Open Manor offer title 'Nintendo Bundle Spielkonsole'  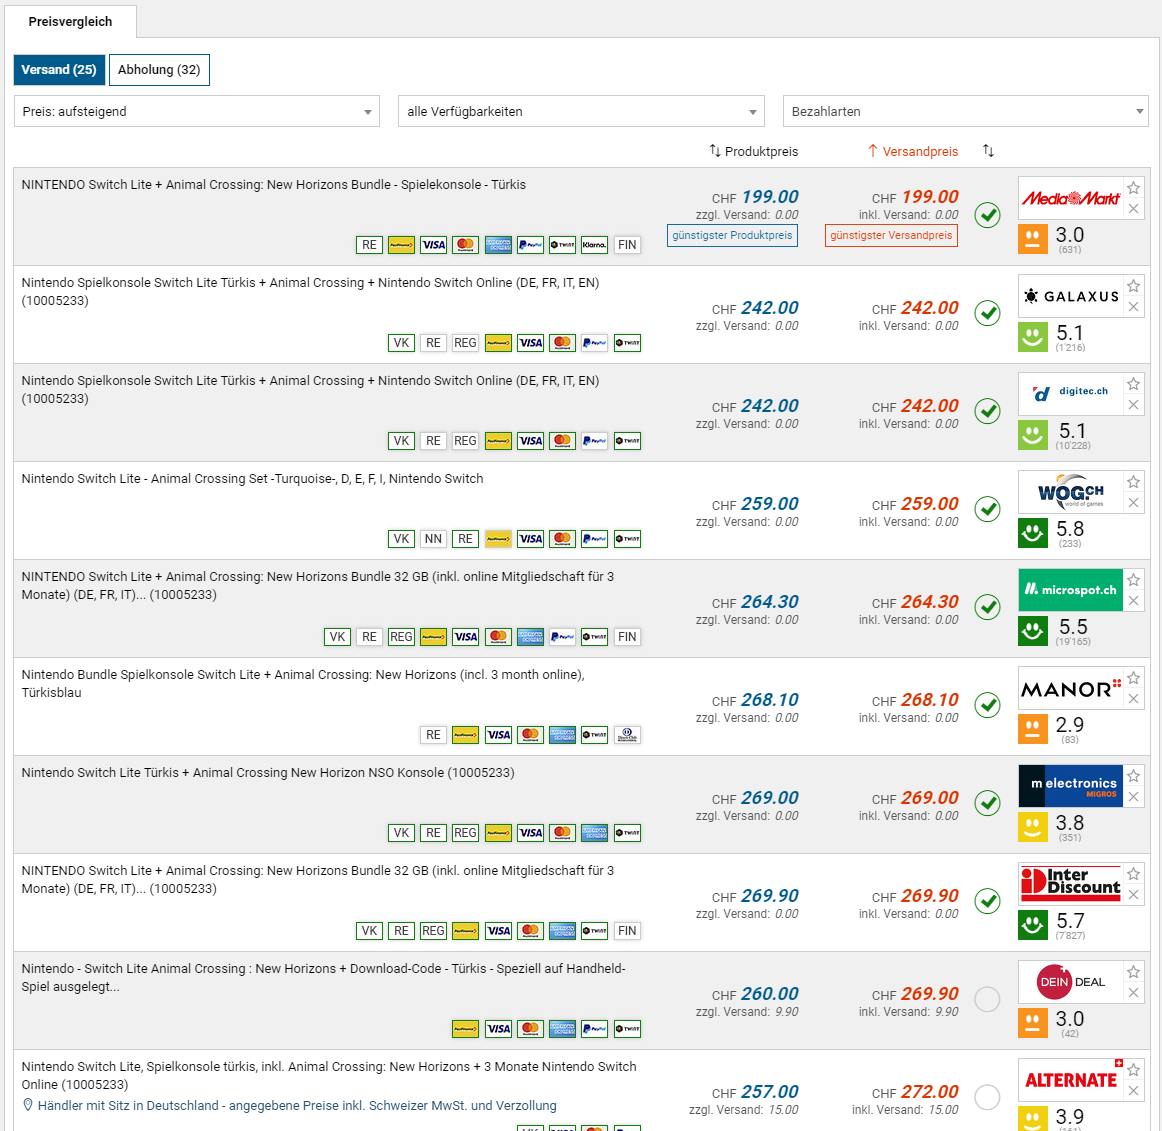(303, 683)
